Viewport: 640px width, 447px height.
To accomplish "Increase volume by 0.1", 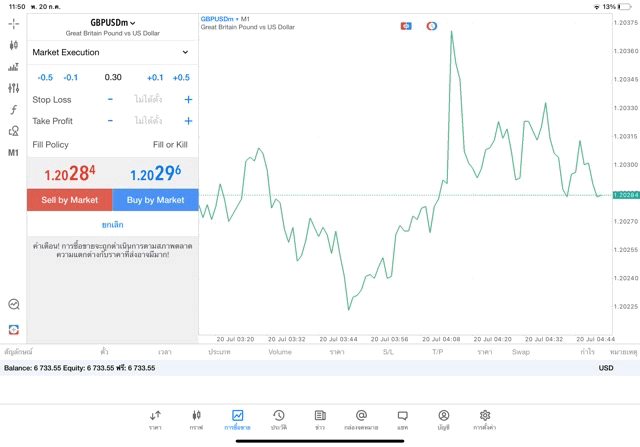I will point(155,78).
